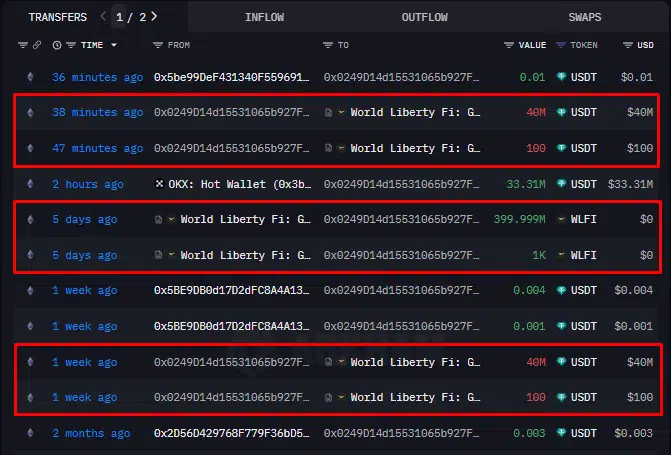Switch to the OUTFLOW tab
Screen dimensions: 671x455
pyautogui.click(x=424, y=17)
